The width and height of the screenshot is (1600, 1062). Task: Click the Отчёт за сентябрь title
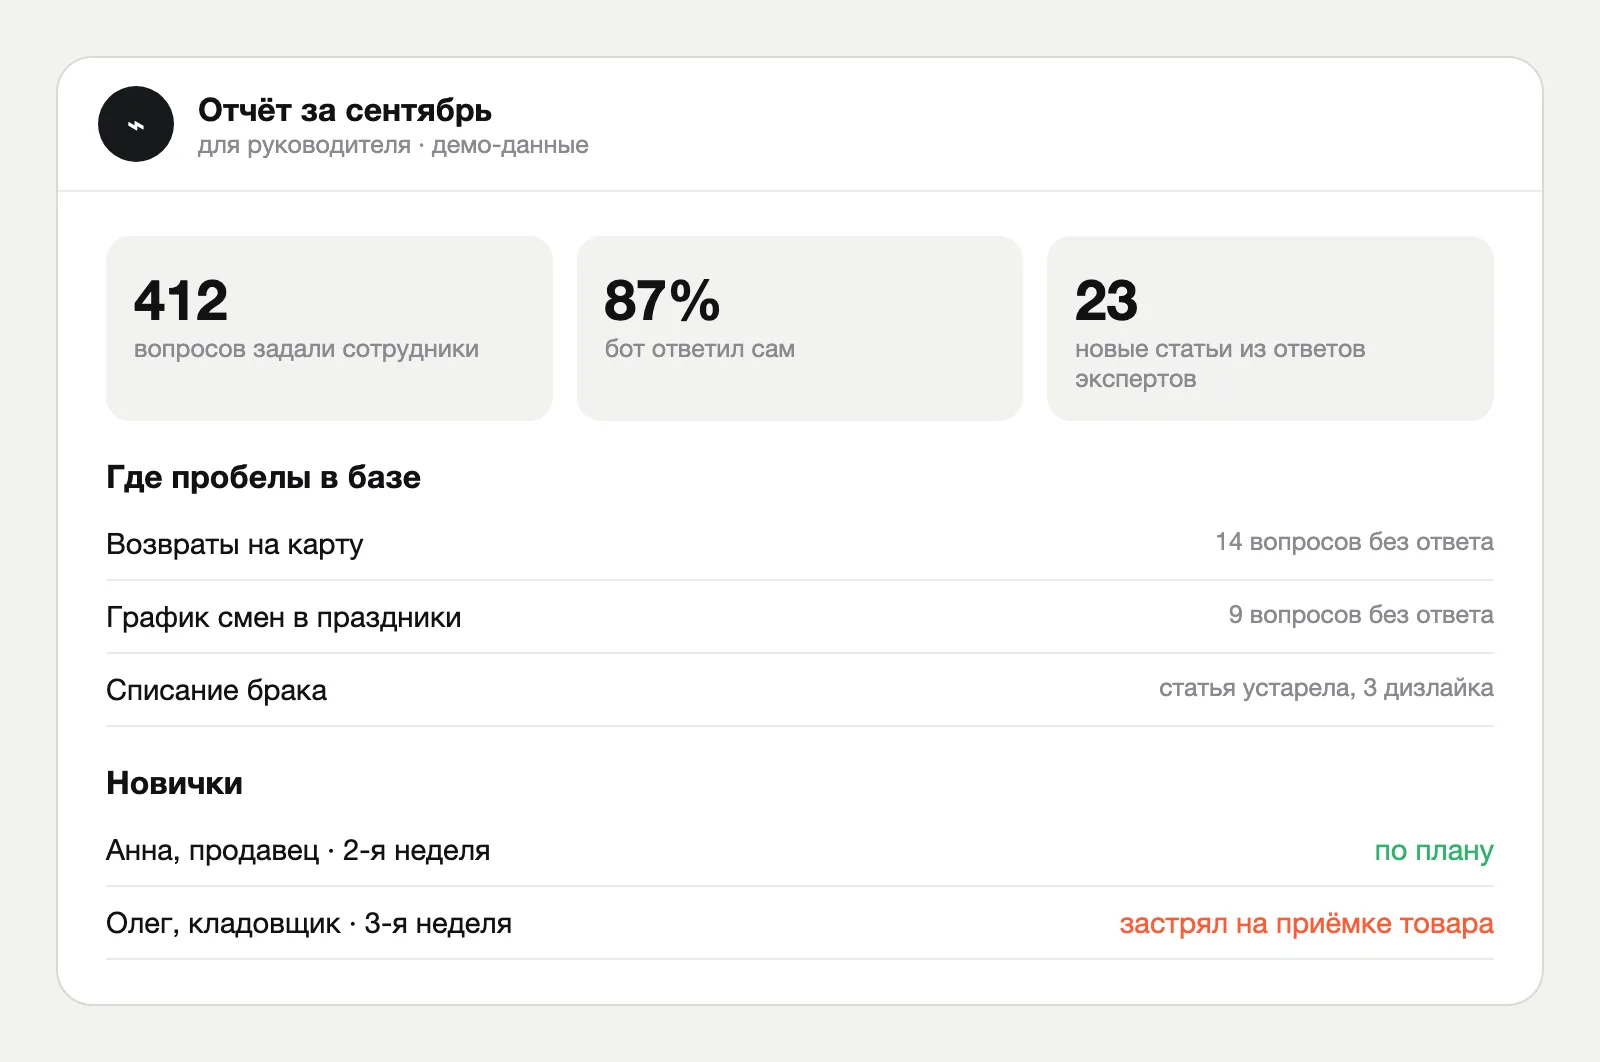(x=345, y=110)
